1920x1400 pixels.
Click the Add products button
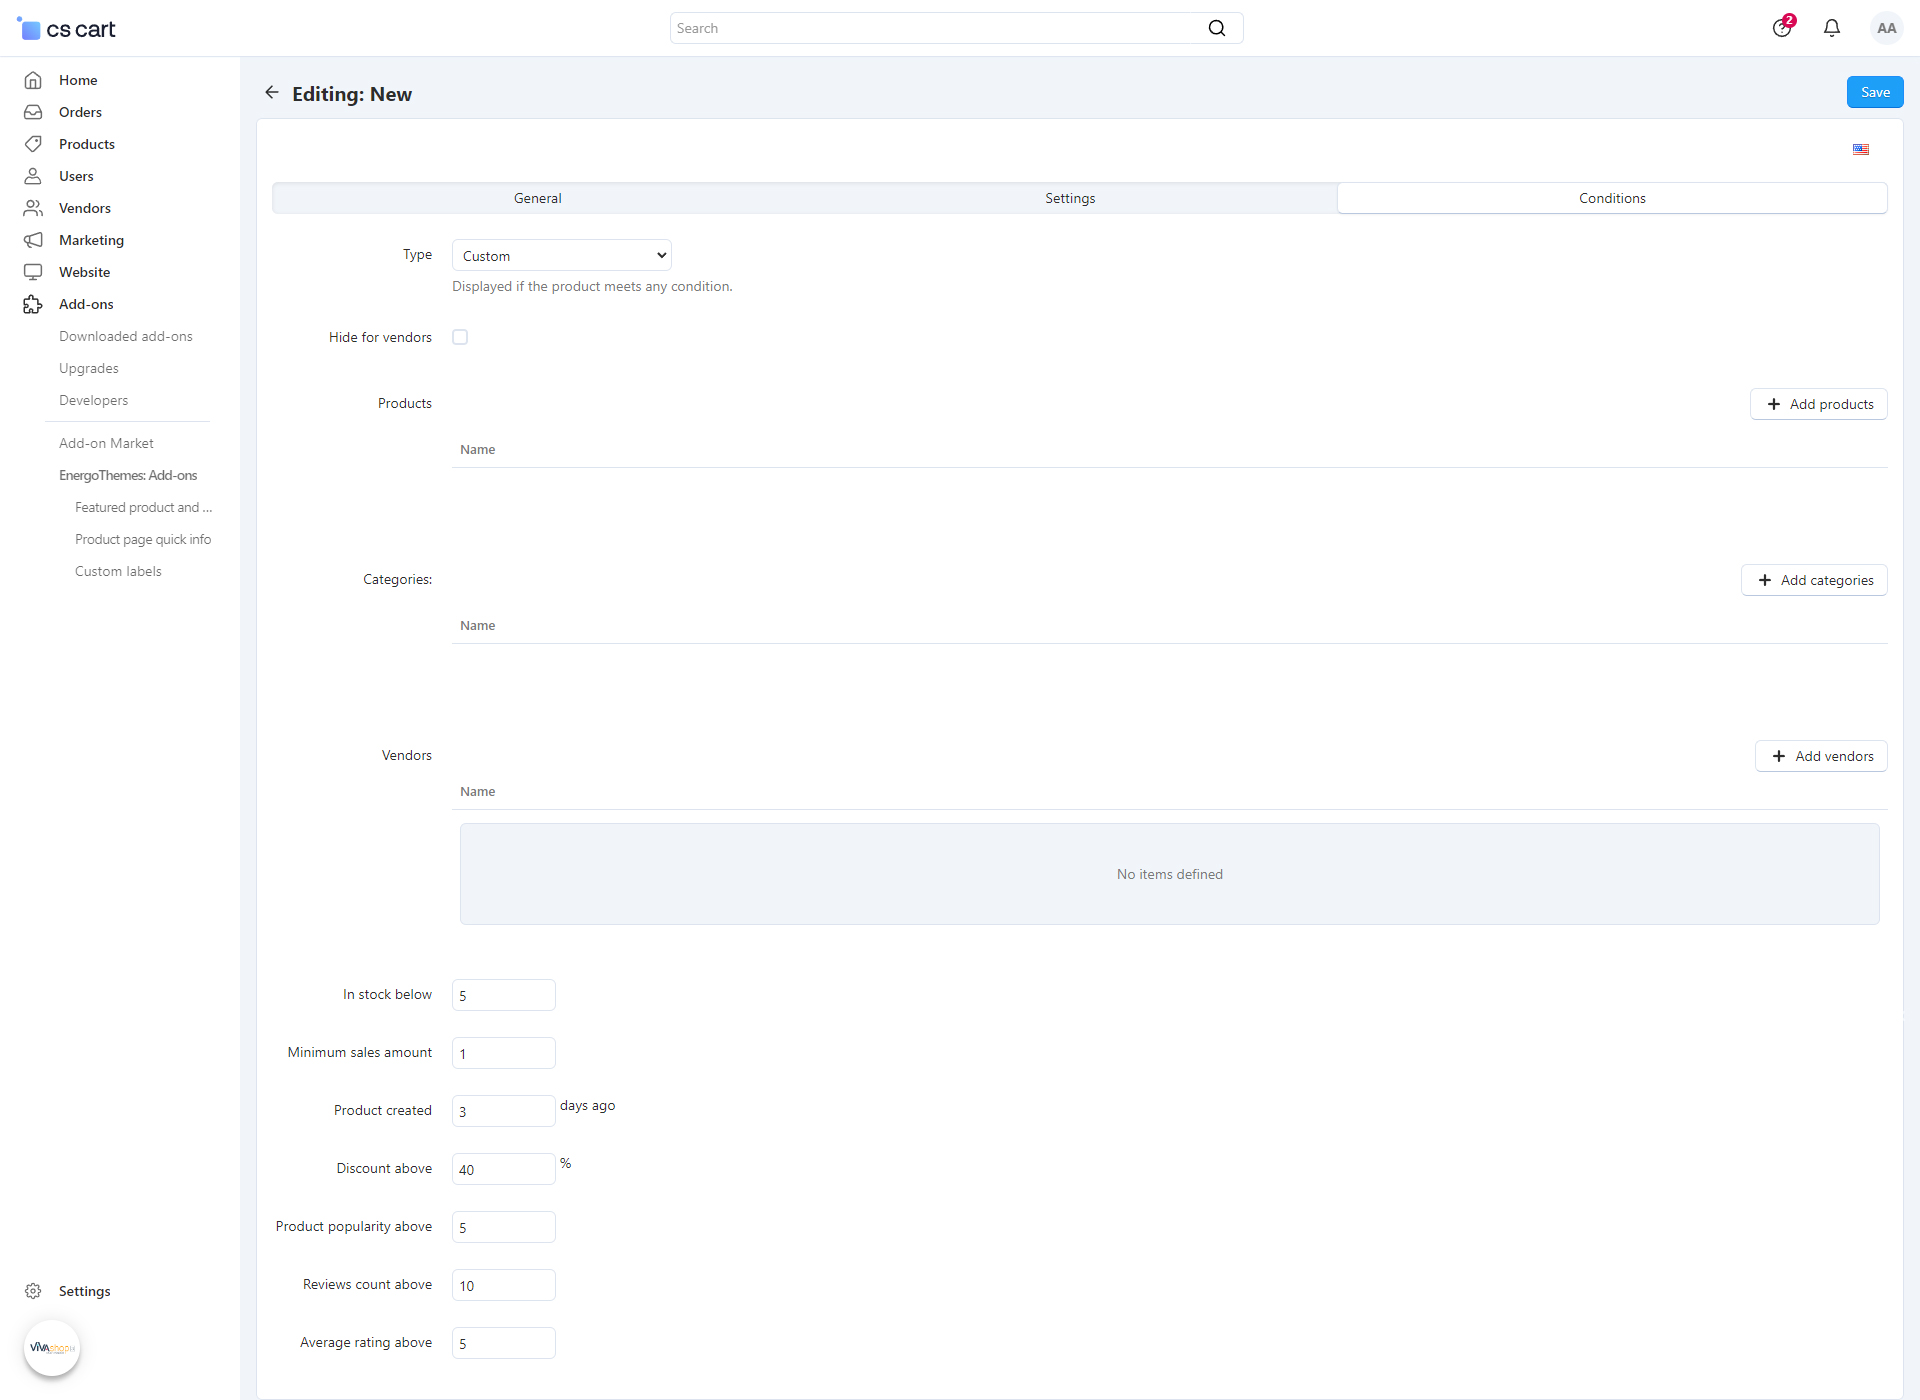1818,404
